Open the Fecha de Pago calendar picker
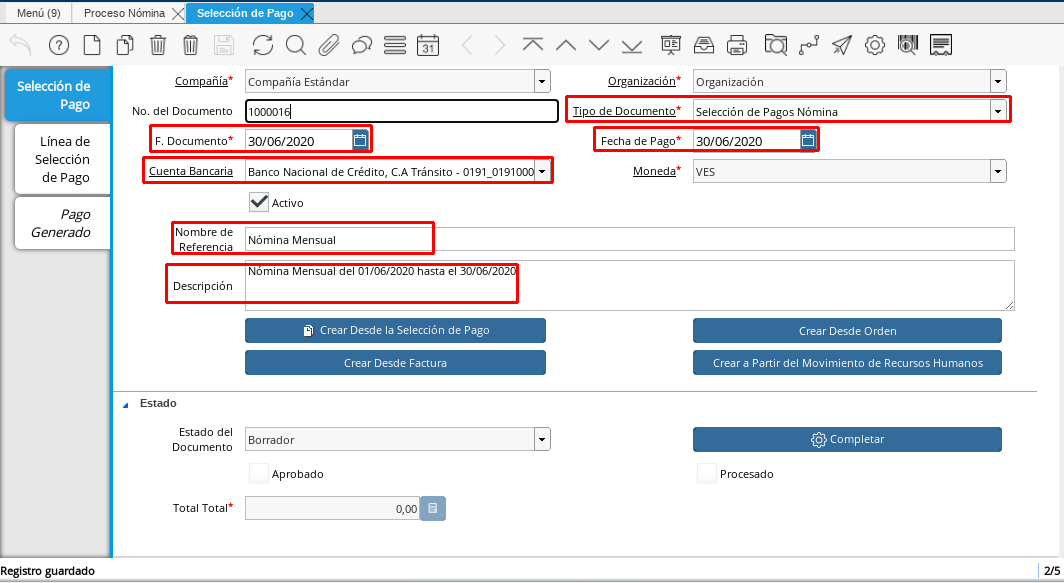Screen dimensions: 1064x583 click(x=808, y=140)
